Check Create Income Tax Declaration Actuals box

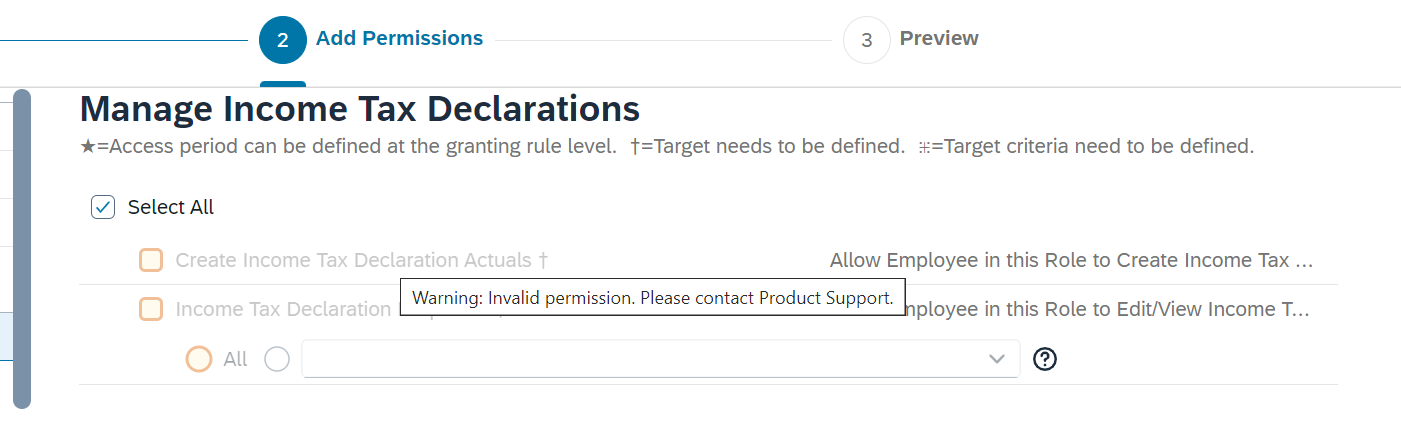[x=151, y=260]
